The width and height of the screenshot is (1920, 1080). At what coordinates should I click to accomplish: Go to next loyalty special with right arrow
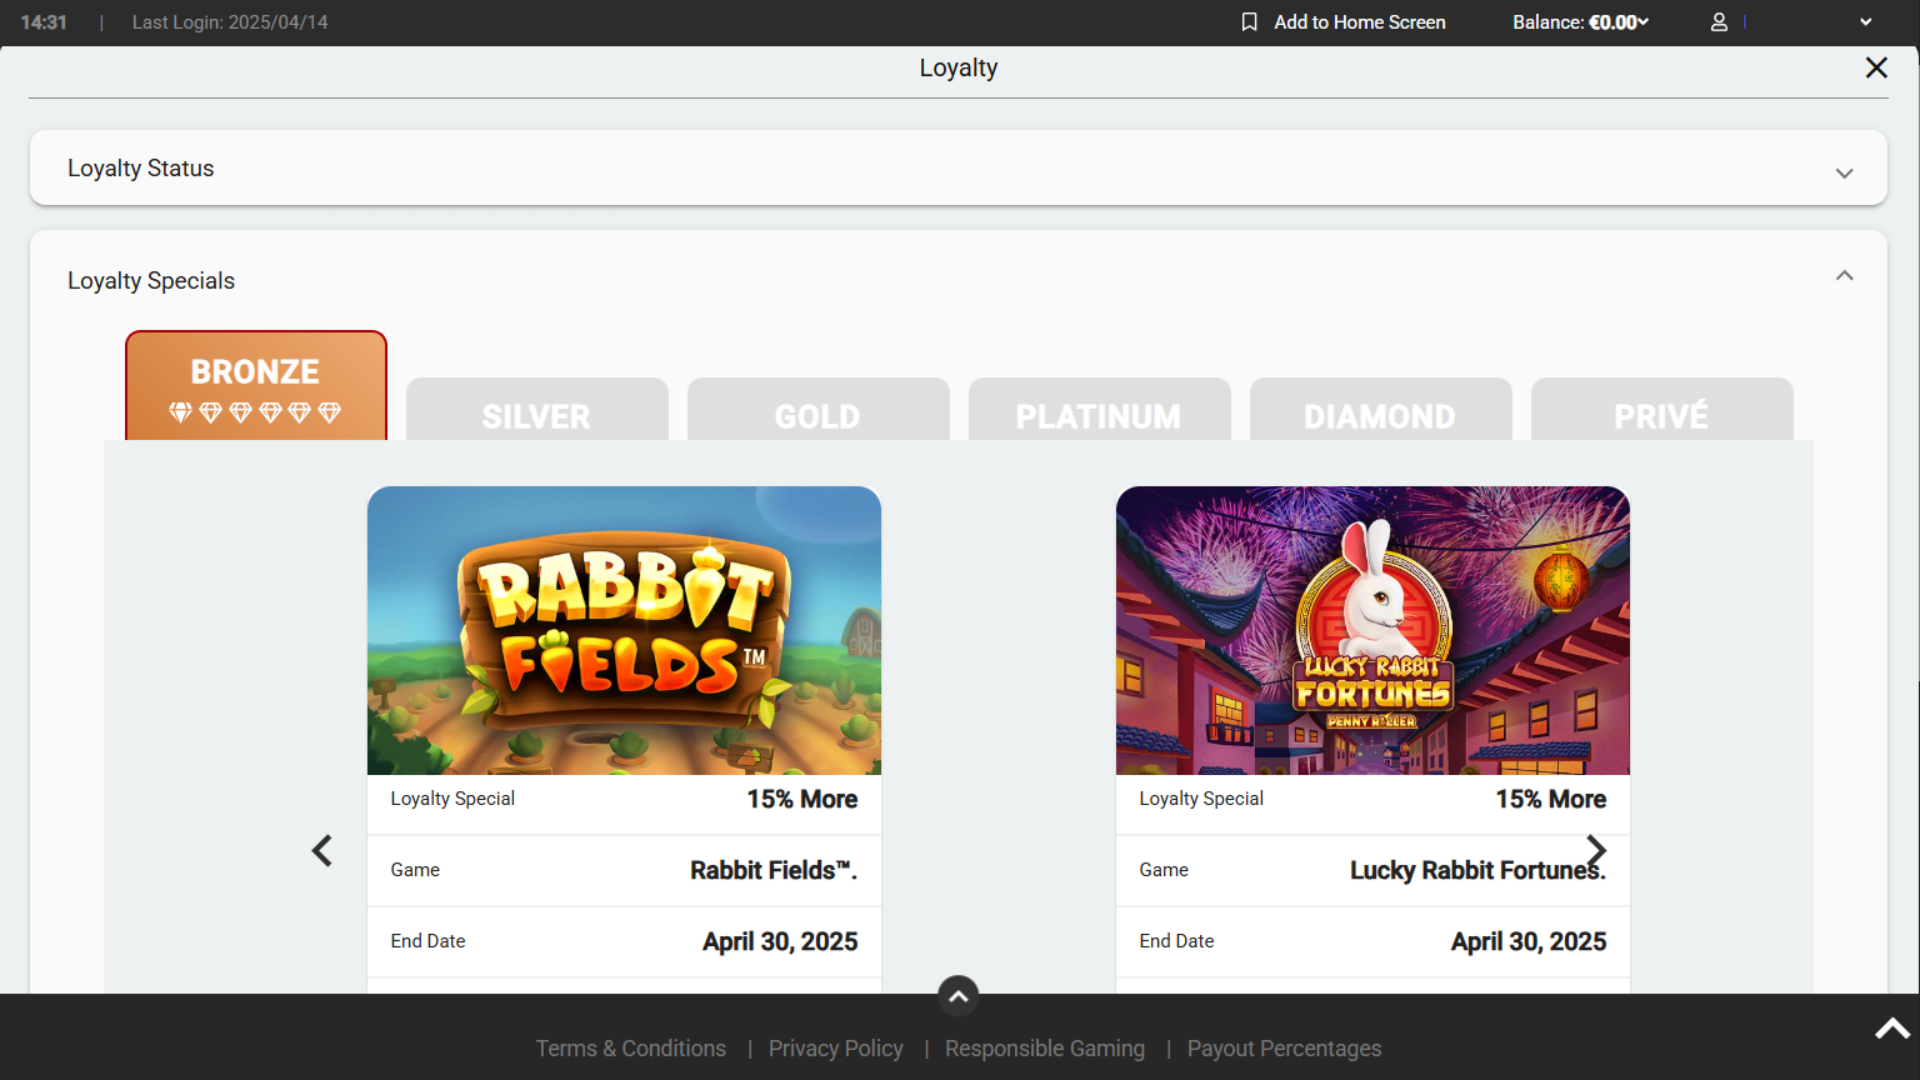[1597, 851]
